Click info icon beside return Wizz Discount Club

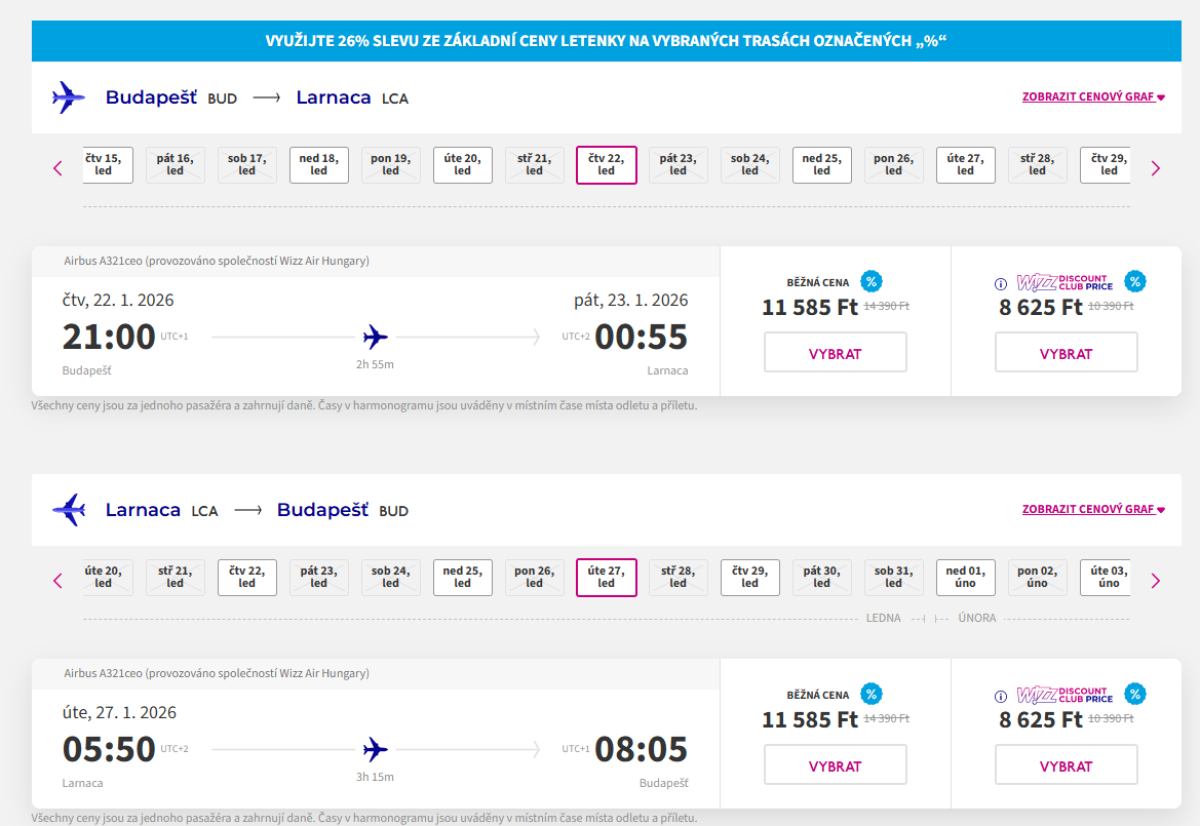click(x=1001, y=696)
